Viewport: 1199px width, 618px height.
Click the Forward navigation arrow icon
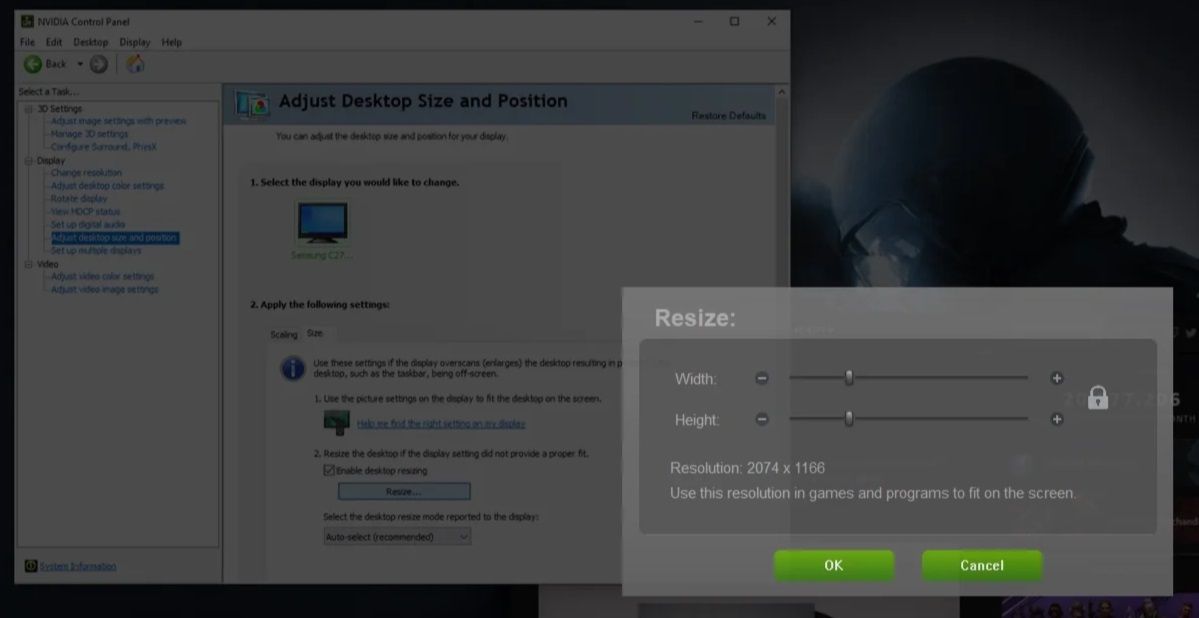98,63
